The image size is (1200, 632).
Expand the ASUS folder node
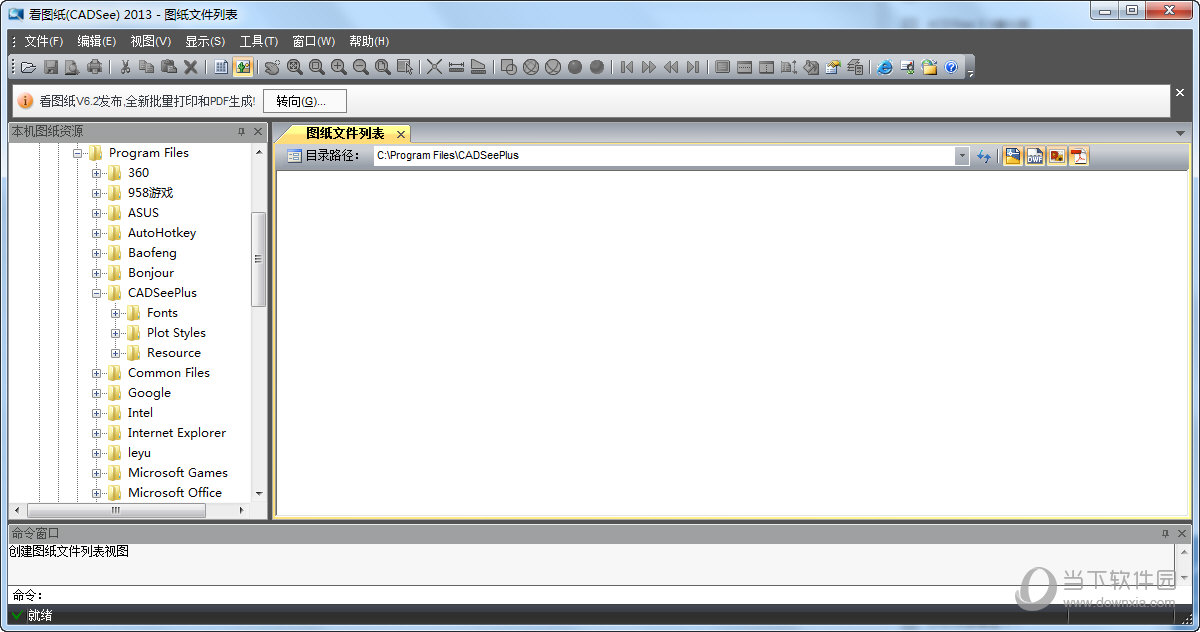point(97,213)
